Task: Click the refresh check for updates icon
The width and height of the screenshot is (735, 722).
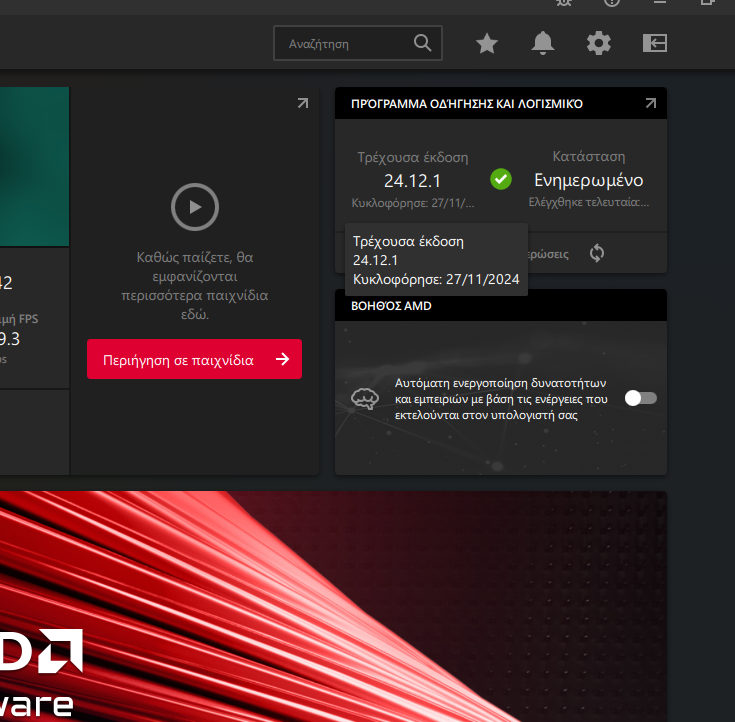Action: coord(597,253)
